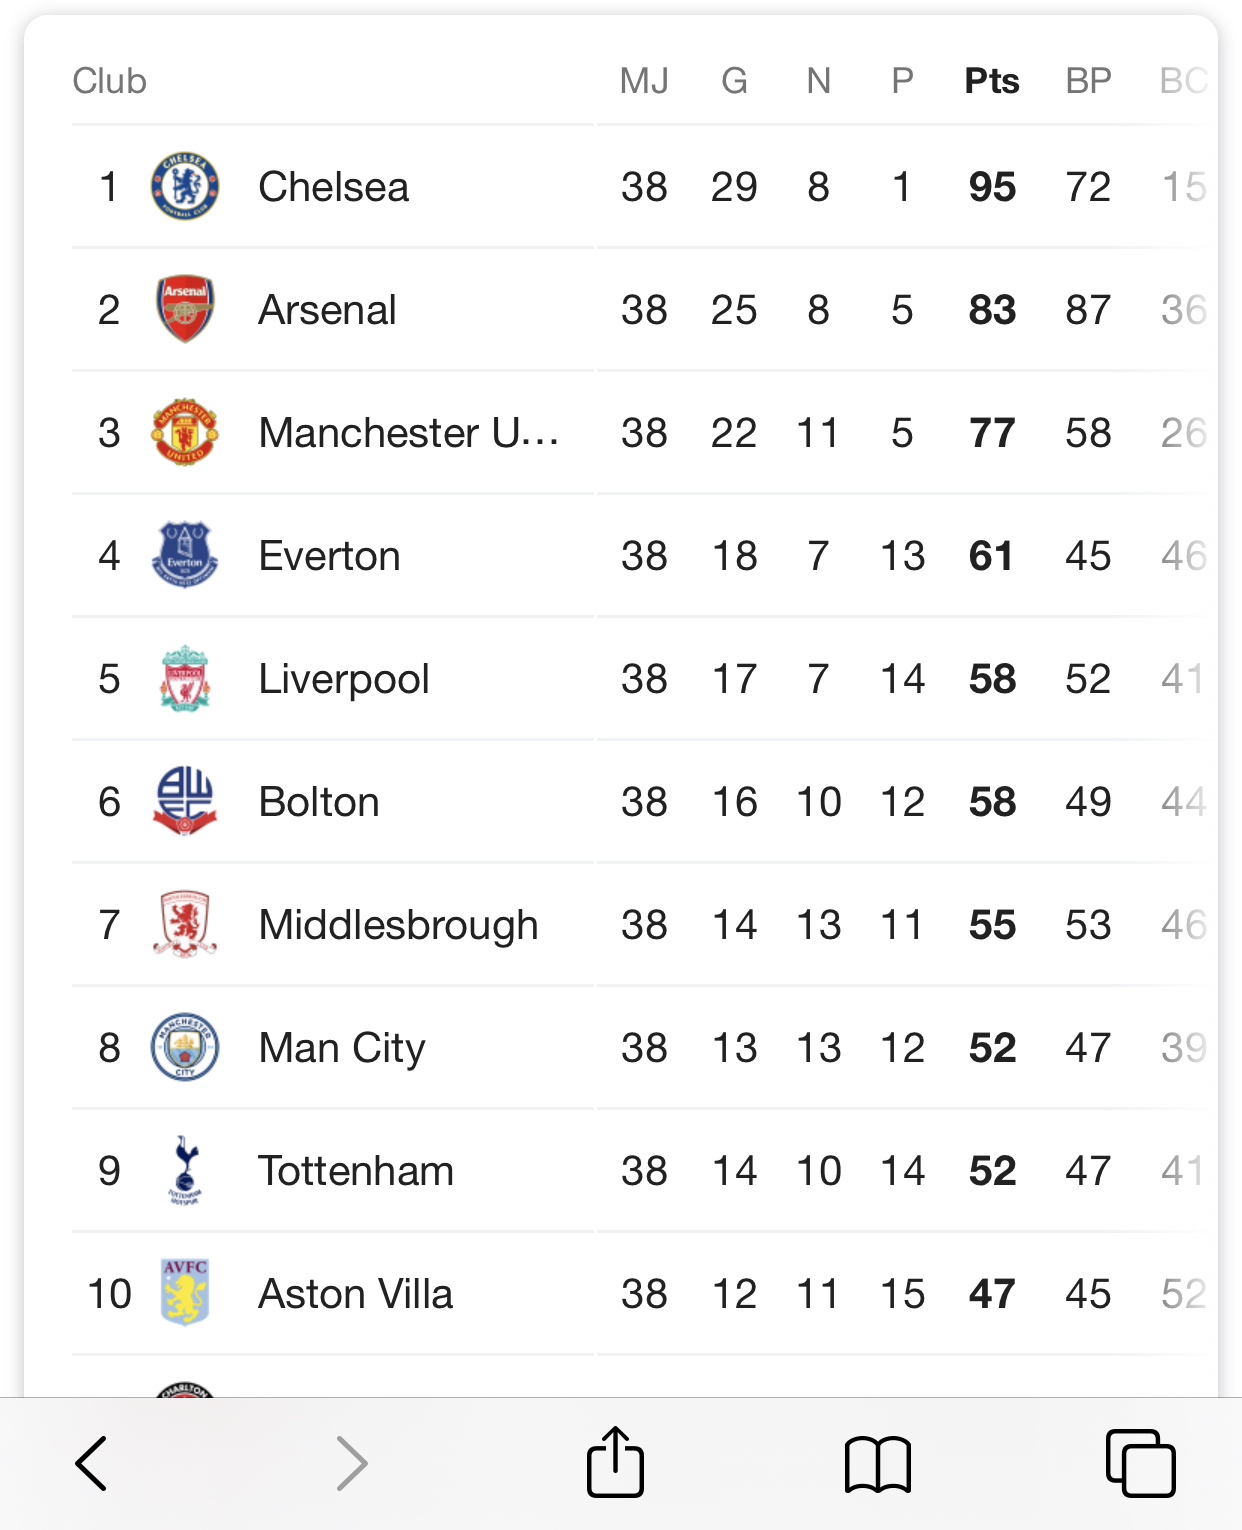The image size is (1242, 1530).
Task: Tap the browser forward arrow
Action: click(351, 1464)
